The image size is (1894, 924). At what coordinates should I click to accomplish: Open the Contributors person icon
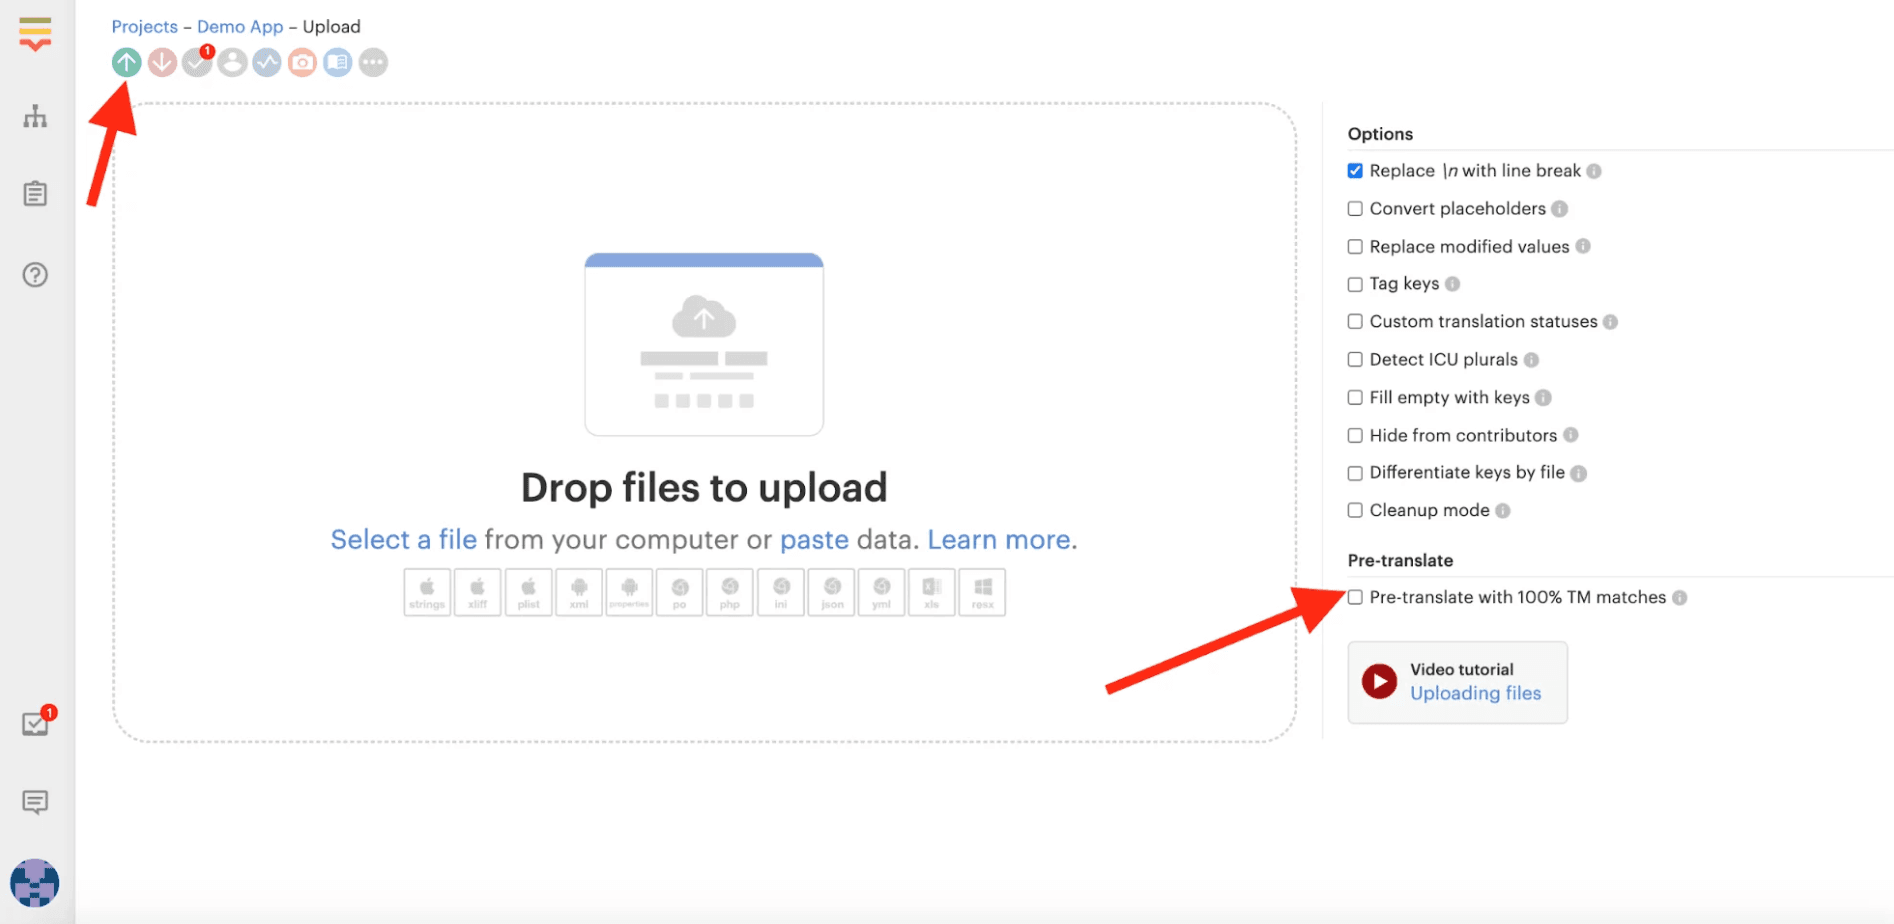[232, 63]
